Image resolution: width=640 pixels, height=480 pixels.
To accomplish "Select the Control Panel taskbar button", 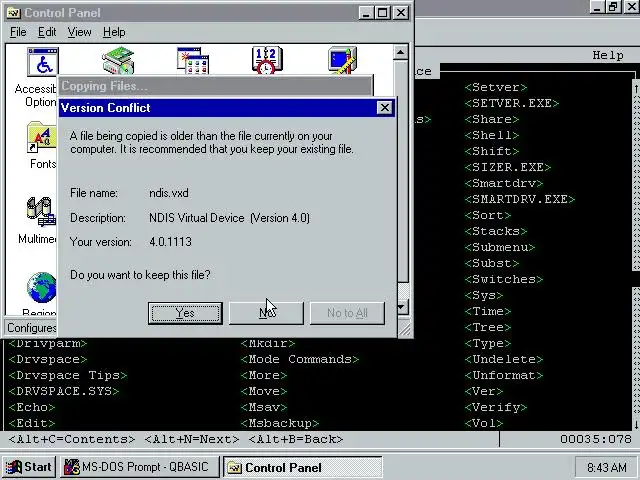I will click(x=302, y=467).
